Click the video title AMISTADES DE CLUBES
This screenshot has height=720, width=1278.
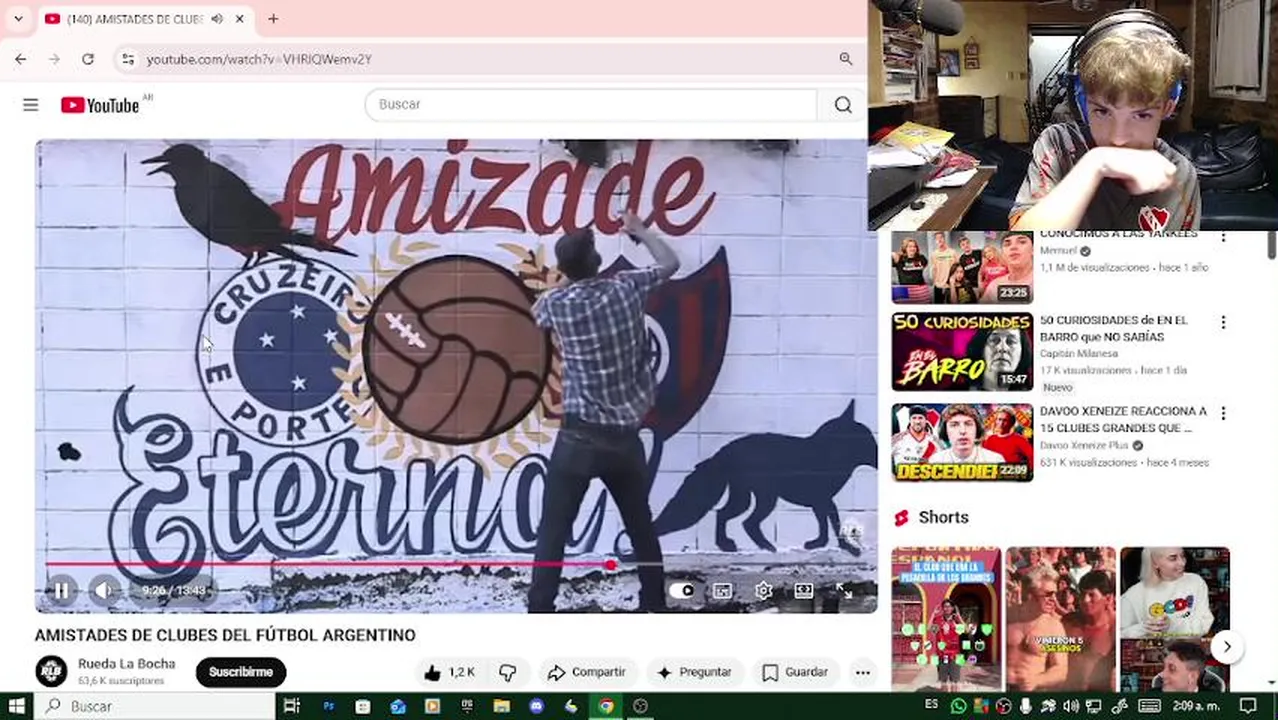pyautogui.click(x=225, y=635)
